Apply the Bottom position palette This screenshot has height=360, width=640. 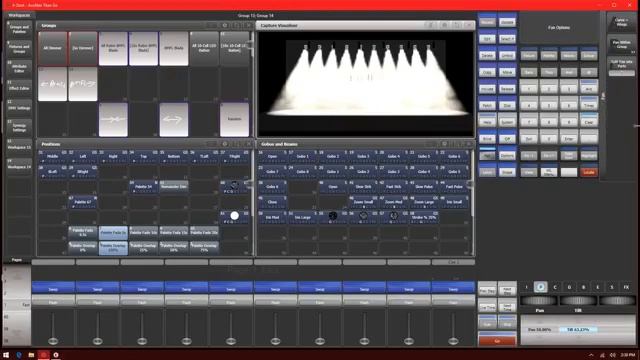click(174, 156)
